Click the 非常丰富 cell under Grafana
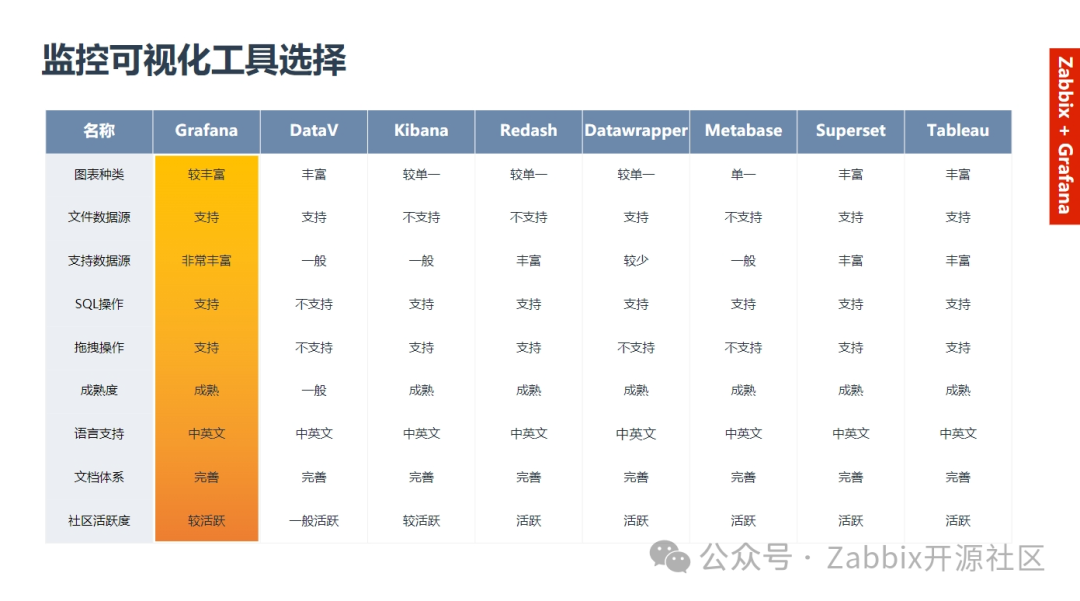Image resolution: width=1080 pixels, height=601 pixels. pos(206,261)
